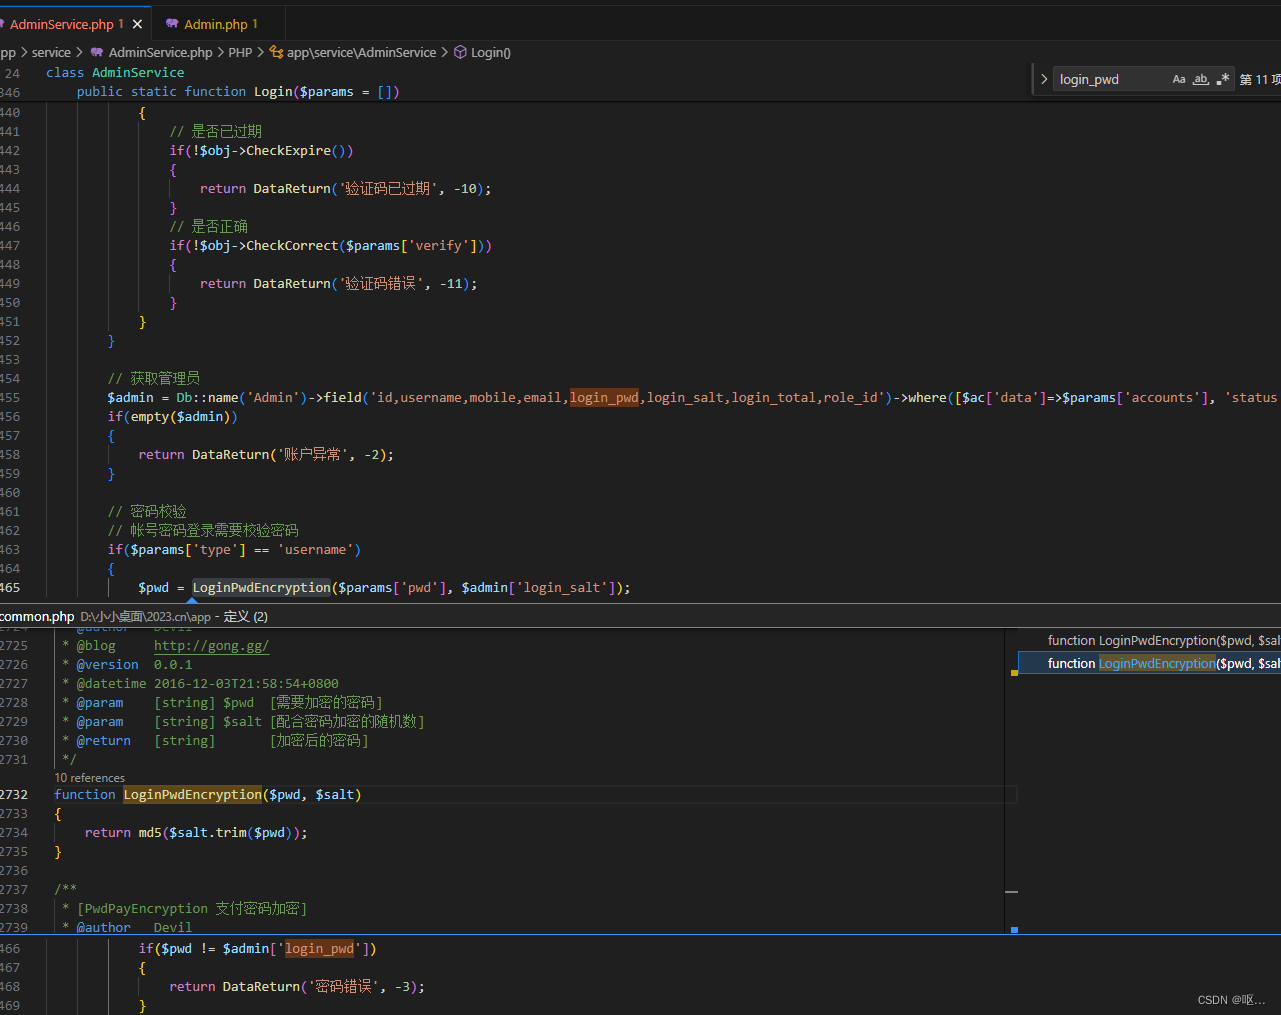Screen dimensions: 1281x1015
Task: Click the 10 references code lens
Action: pos(90,778)
